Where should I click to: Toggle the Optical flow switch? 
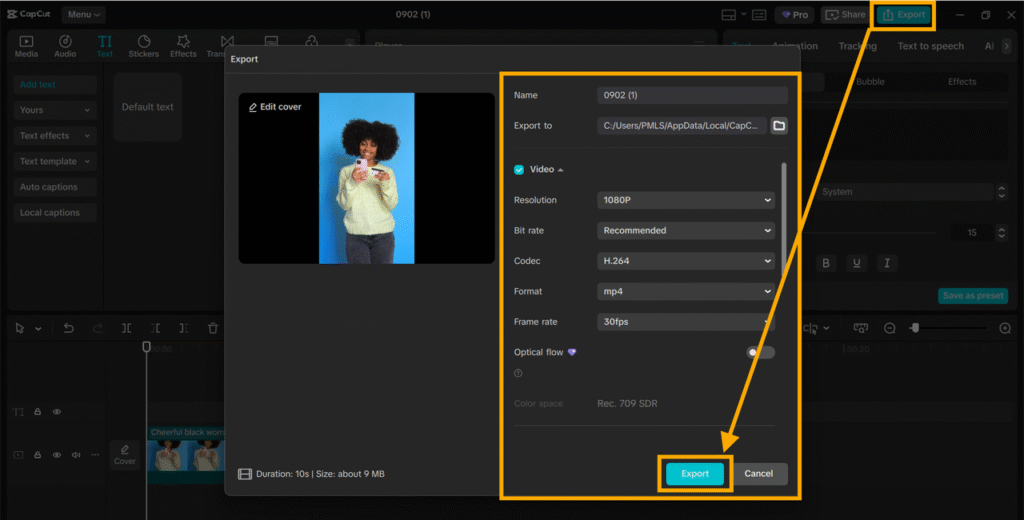[760, 352]
